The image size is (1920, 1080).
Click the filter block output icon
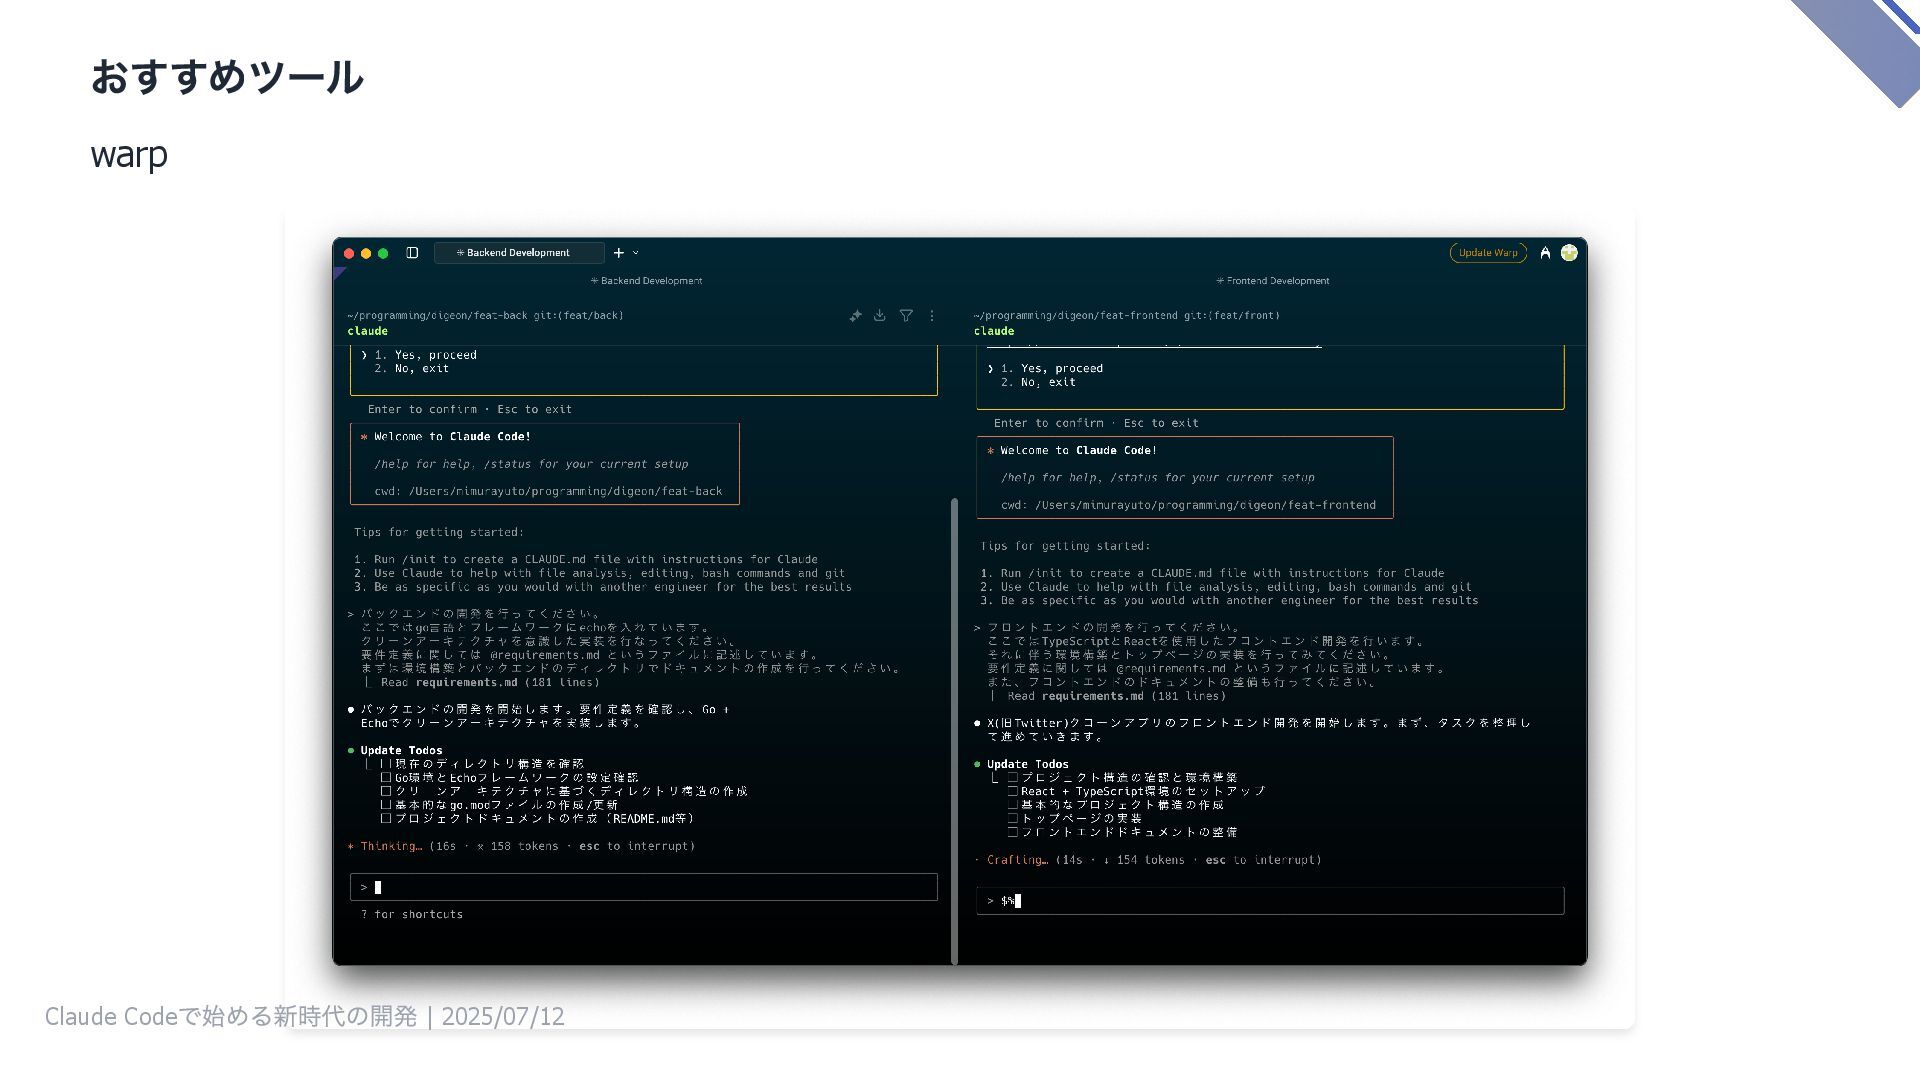pyautogui.click(x=906, y=316)
